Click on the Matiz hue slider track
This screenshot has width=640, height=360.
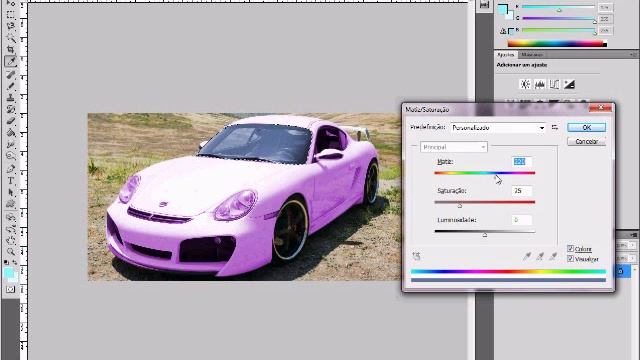point(484,173)
